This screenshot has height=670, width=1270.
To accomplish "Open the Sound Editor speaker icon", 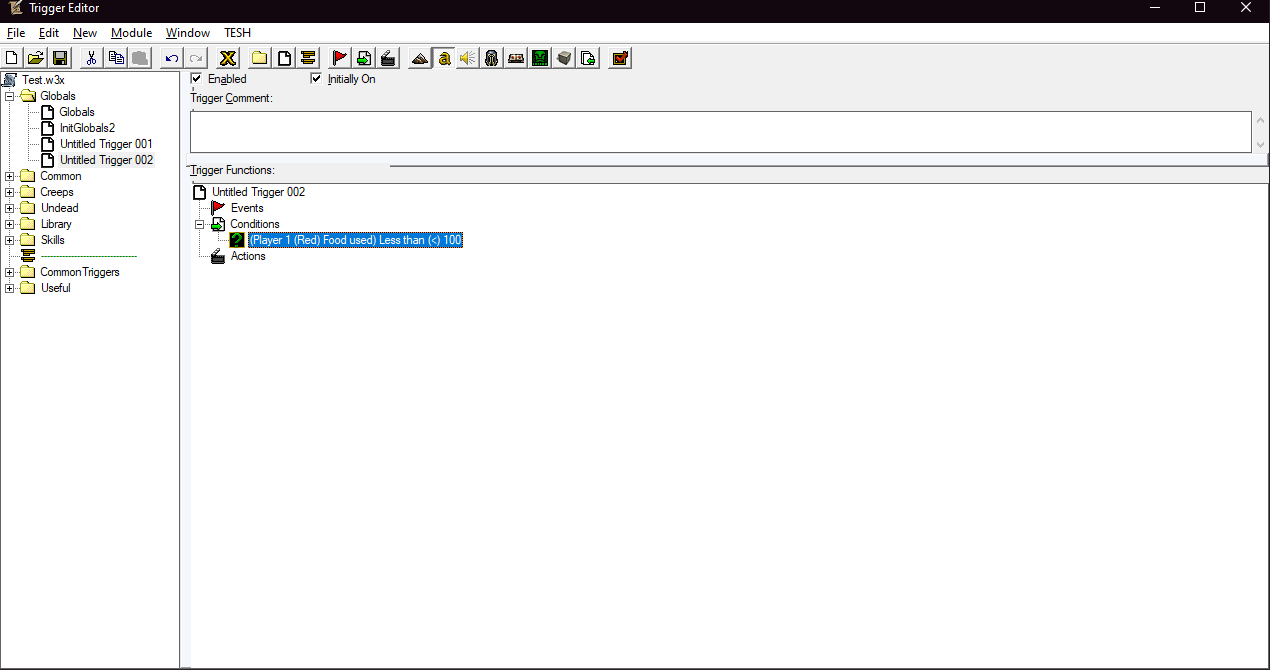I will [x=468, y=58].
